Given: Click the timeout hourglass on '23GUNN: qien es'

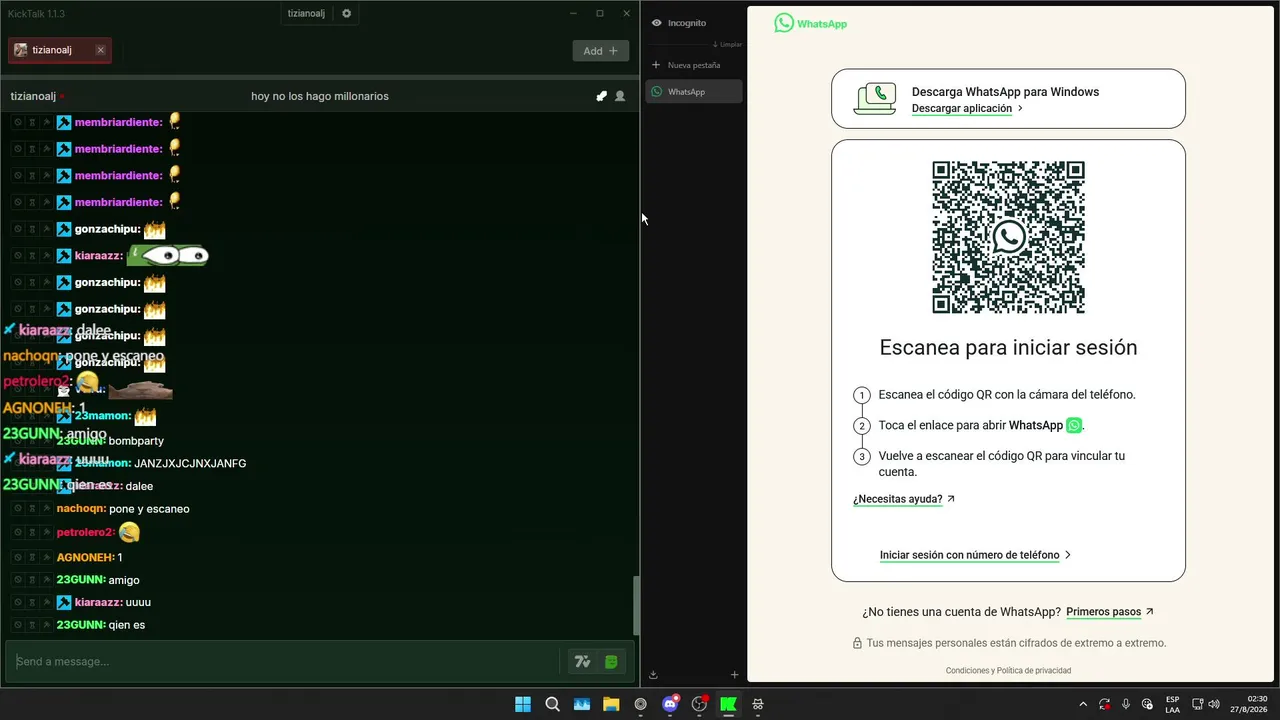Looking at the screenshot, I should pos(31,625).
